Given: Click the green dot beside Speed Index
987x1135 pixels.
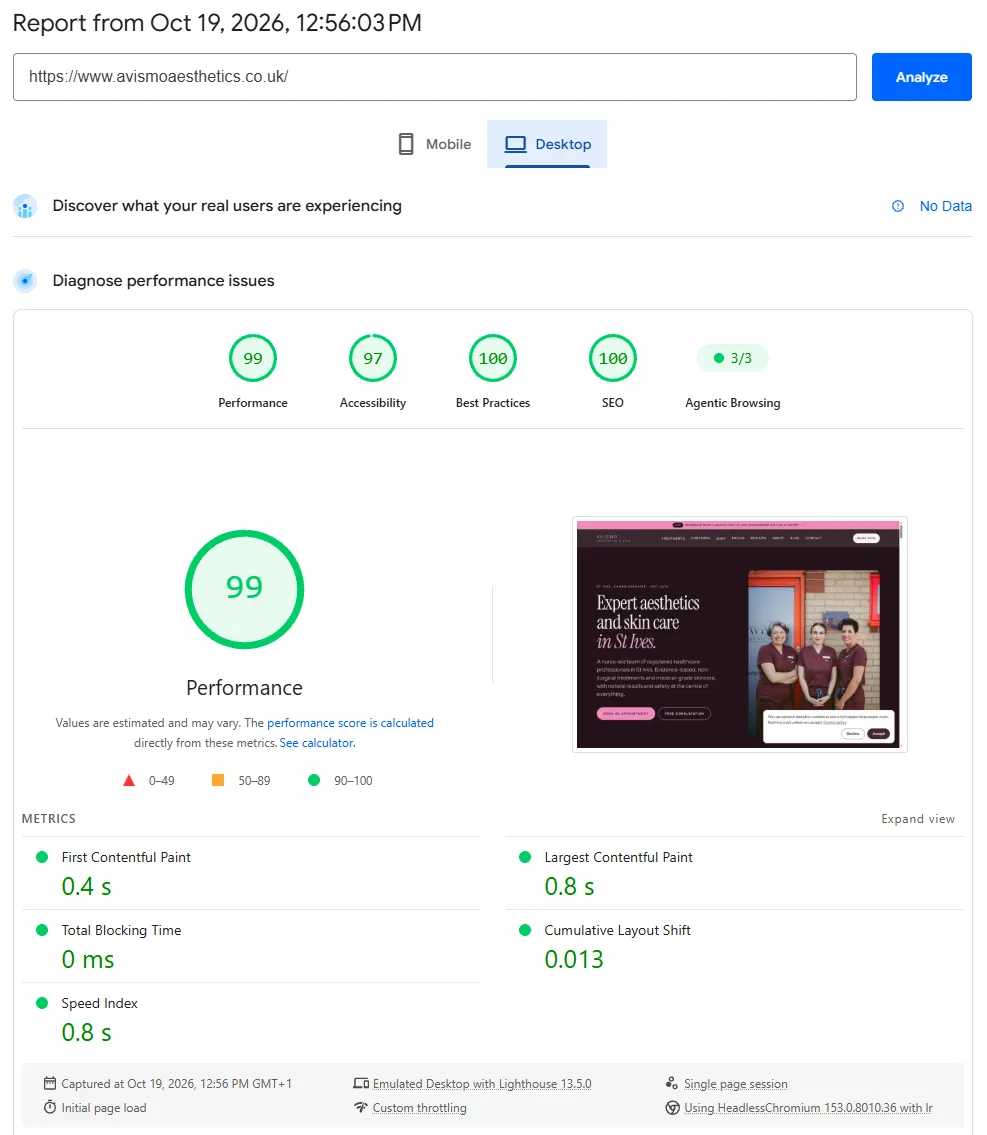Looking at the screenshot, I should (42, 1003).
